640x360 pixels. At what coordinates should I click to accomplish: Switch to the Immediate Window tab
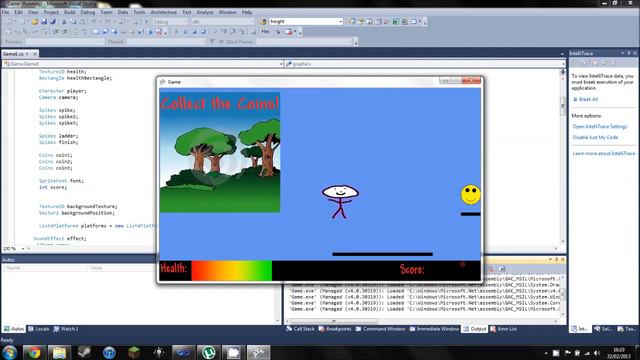[x=434, y=329]
